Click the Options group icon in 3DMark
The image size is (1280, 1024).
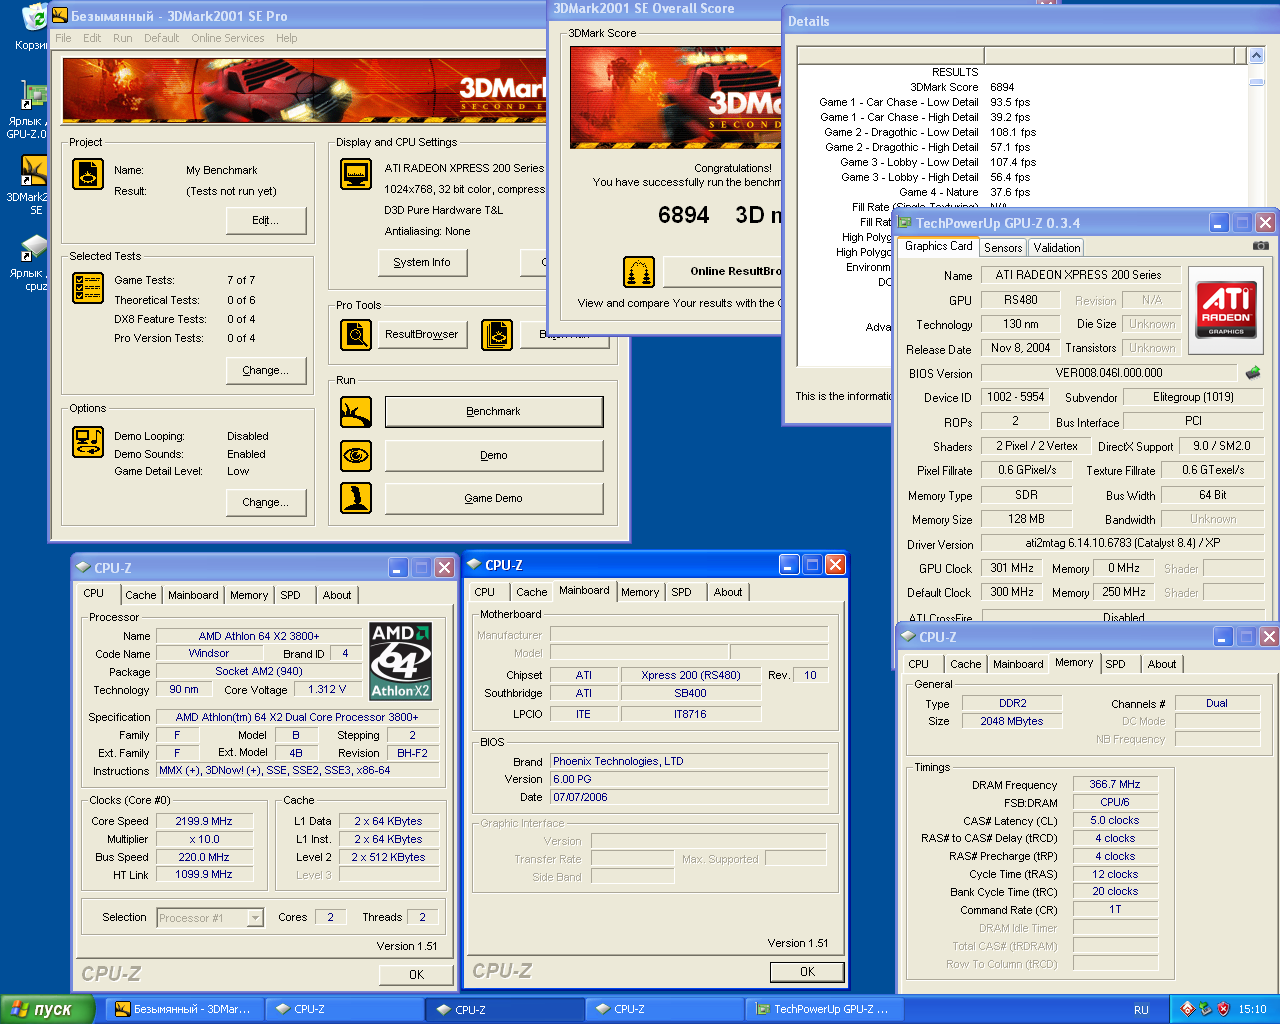88,442
